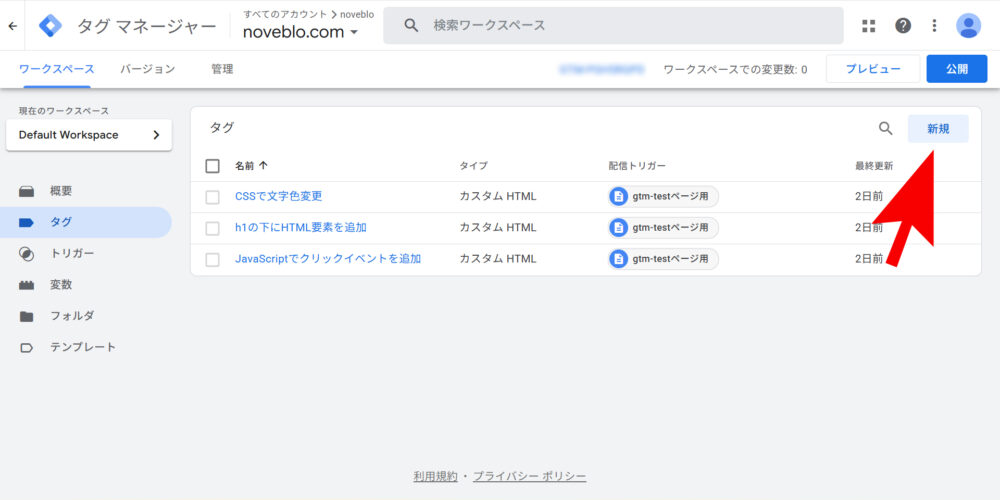Check the box for h1の下にHTML要素を追加
Image resolution: width=1000 pixels, height=500 pixels.
point(212,228)
